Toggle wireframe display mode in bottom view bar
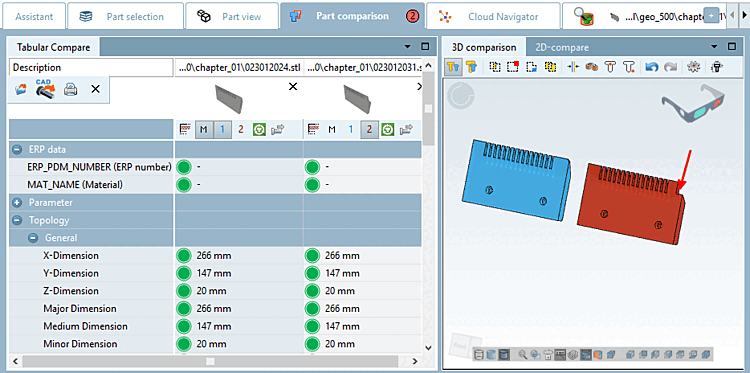This screenshot has height=373, width=750. tap(573, 354)
